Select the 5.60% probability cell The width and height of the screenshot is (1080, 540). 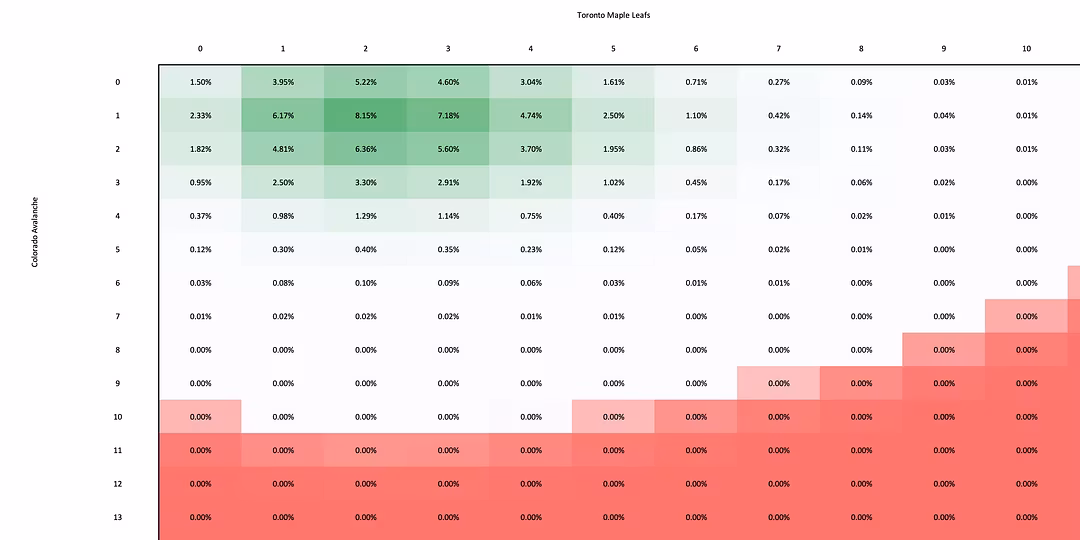pos(448,149)
